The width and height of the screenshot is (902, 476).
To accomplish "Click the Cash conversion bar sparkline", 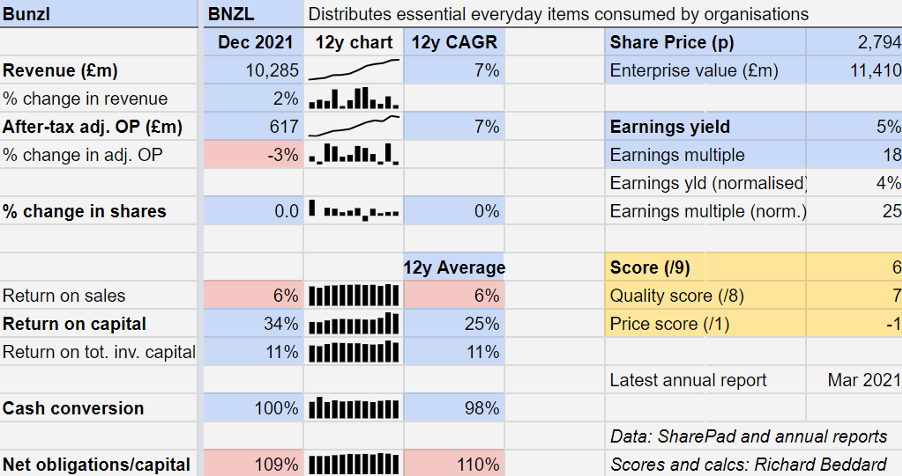I will pyautogui.click(x=354, y=409).
